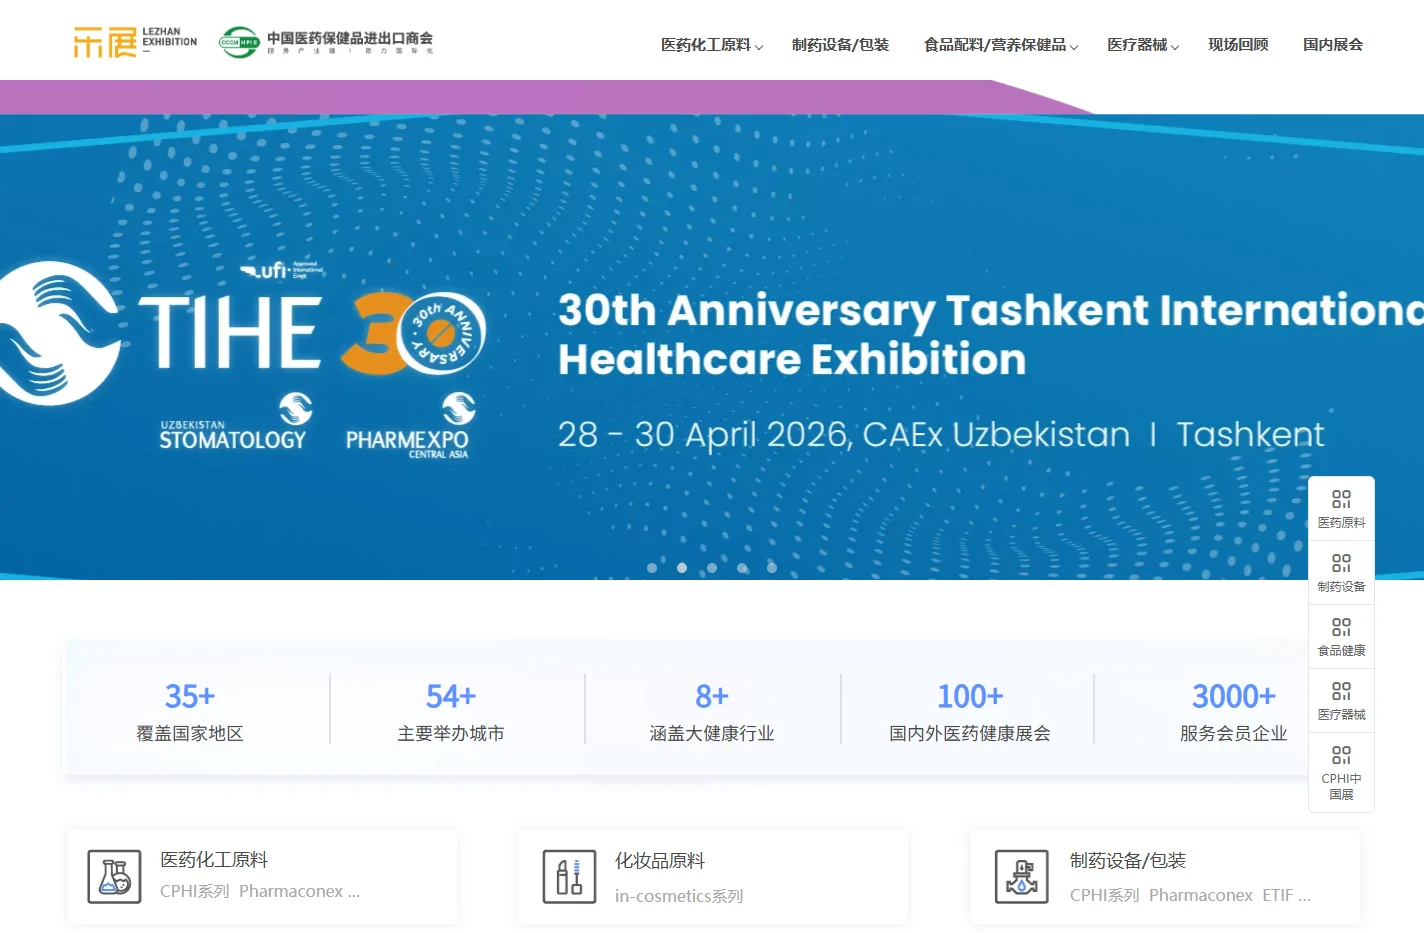The width and height of the screenshot is (1424, 933).
Task: Open the CPHI中国展 floating sidebar icon
Action: [x=1341, y=772]
